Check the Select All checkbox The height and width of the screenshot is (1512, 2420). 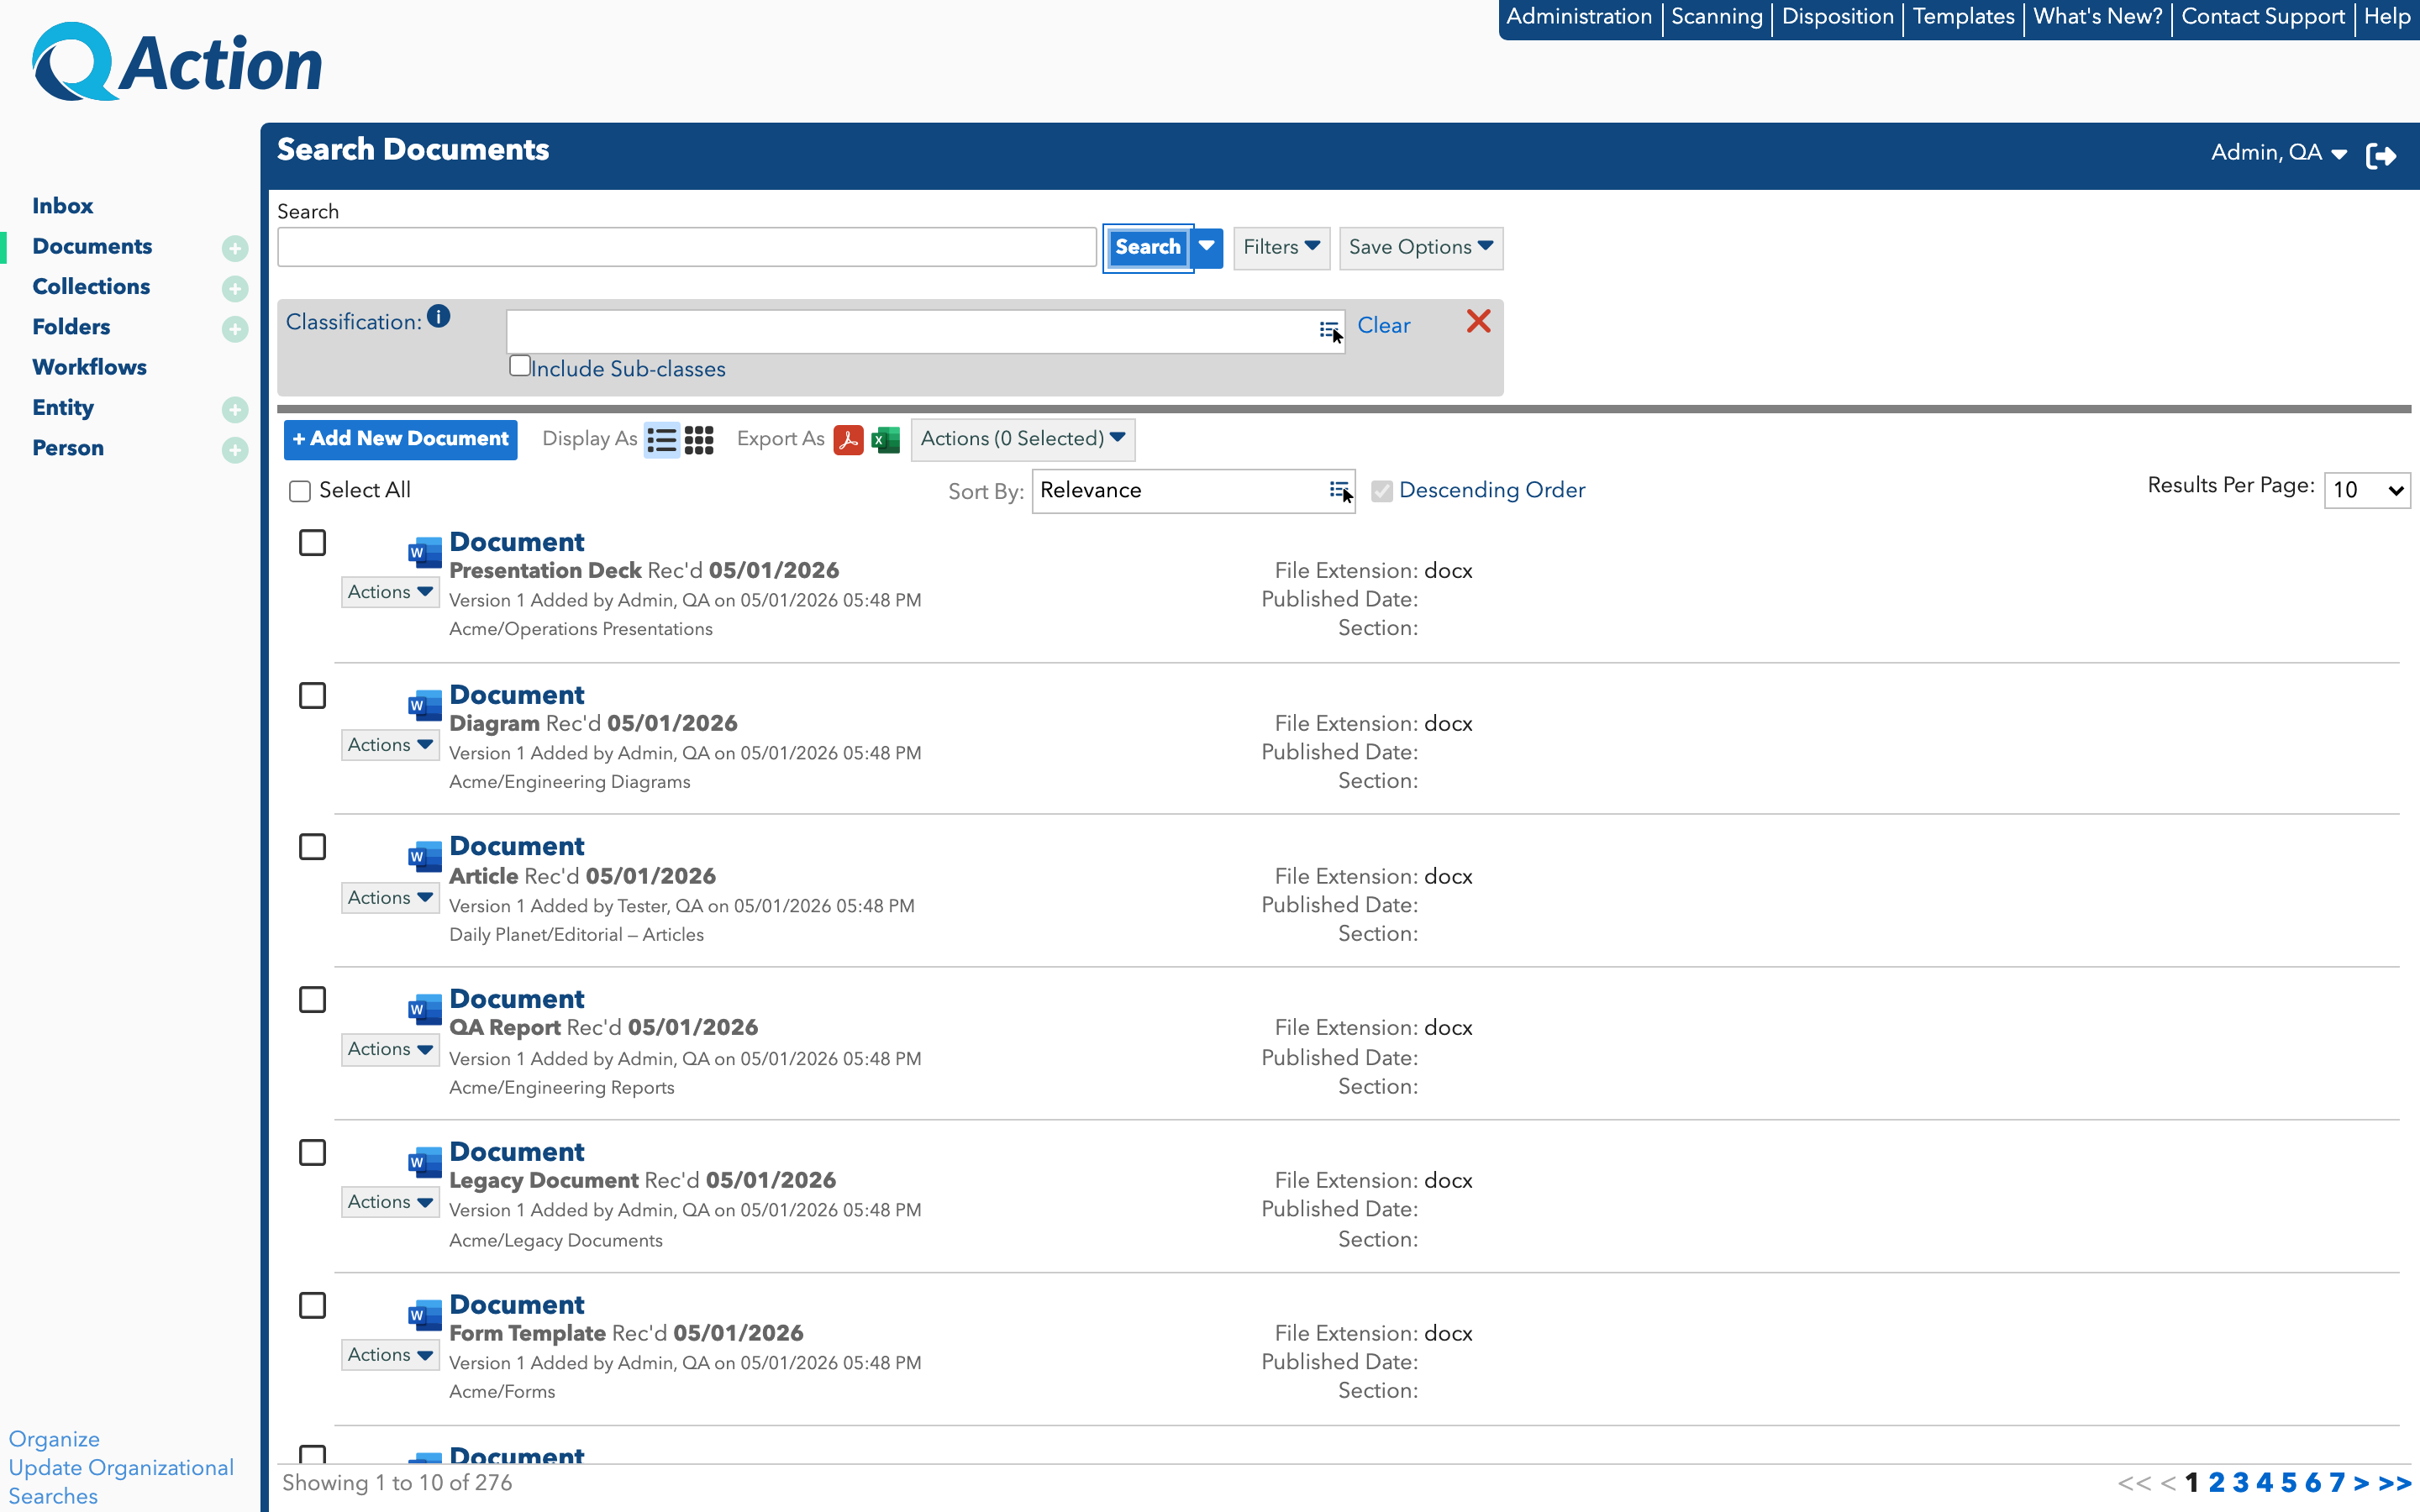pyautogui.click(x=300, y=491)
